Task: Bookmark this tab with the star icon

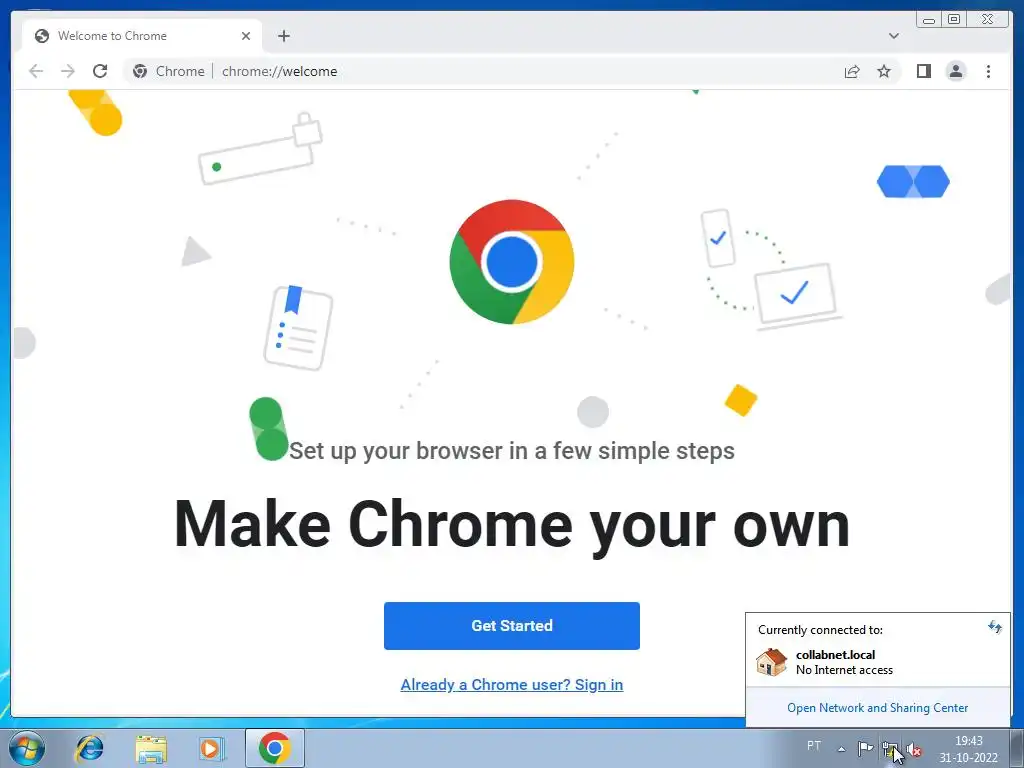Action: [x=884, y=71]
